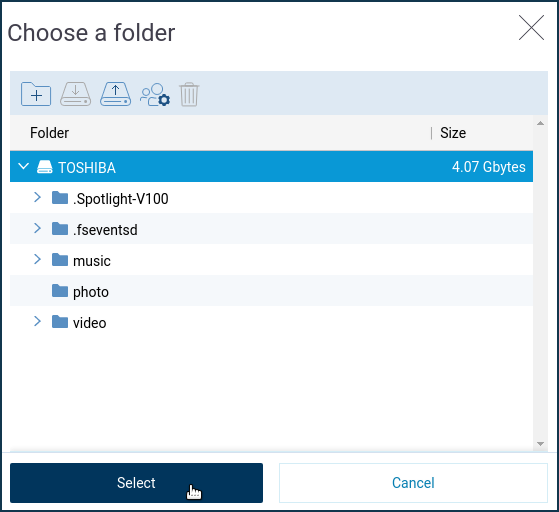Click the Cancel button
The image size is (559, 512).
tap(413, 483)
